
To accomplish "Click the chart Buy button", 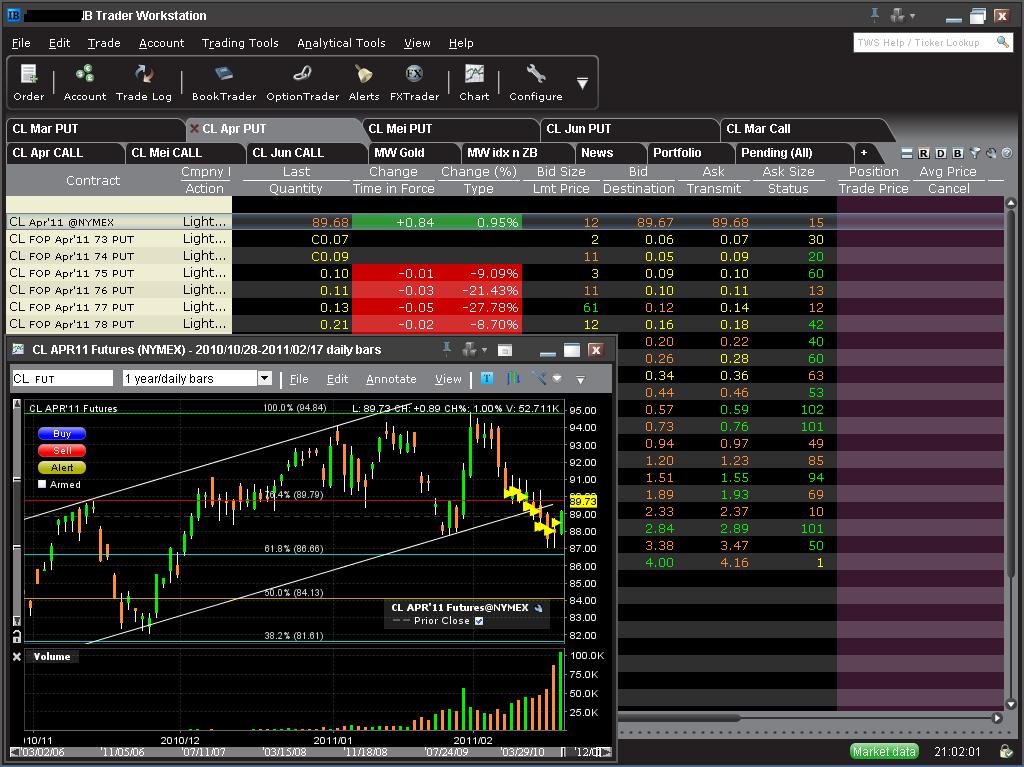I will [62, 434].
